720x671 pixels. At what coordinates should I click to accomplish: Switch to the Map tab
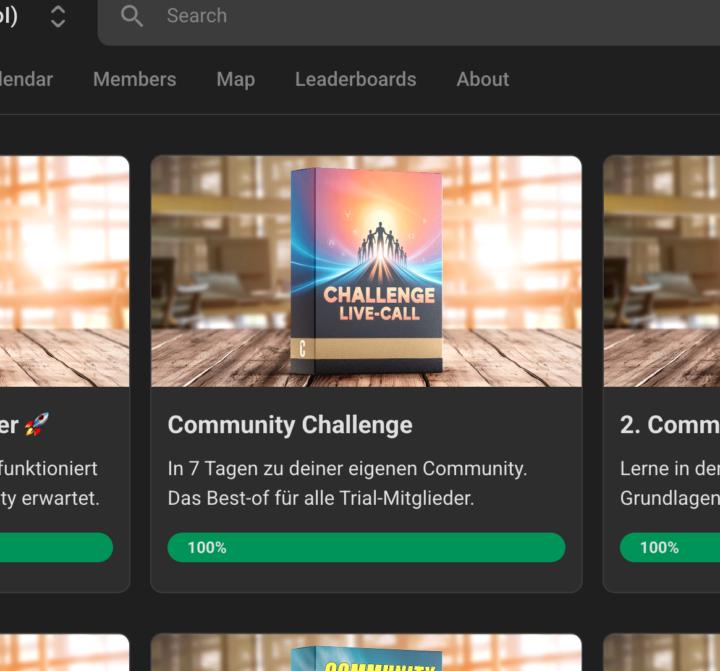tap(236, 79)
